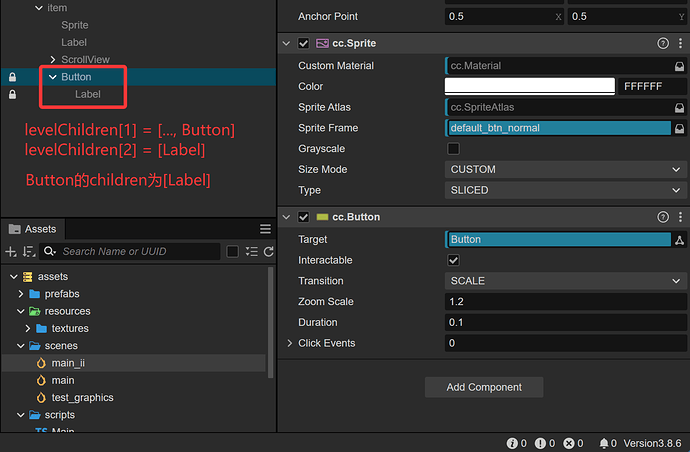Disable the cc.Button component checkbox

(x=303, y=217)
